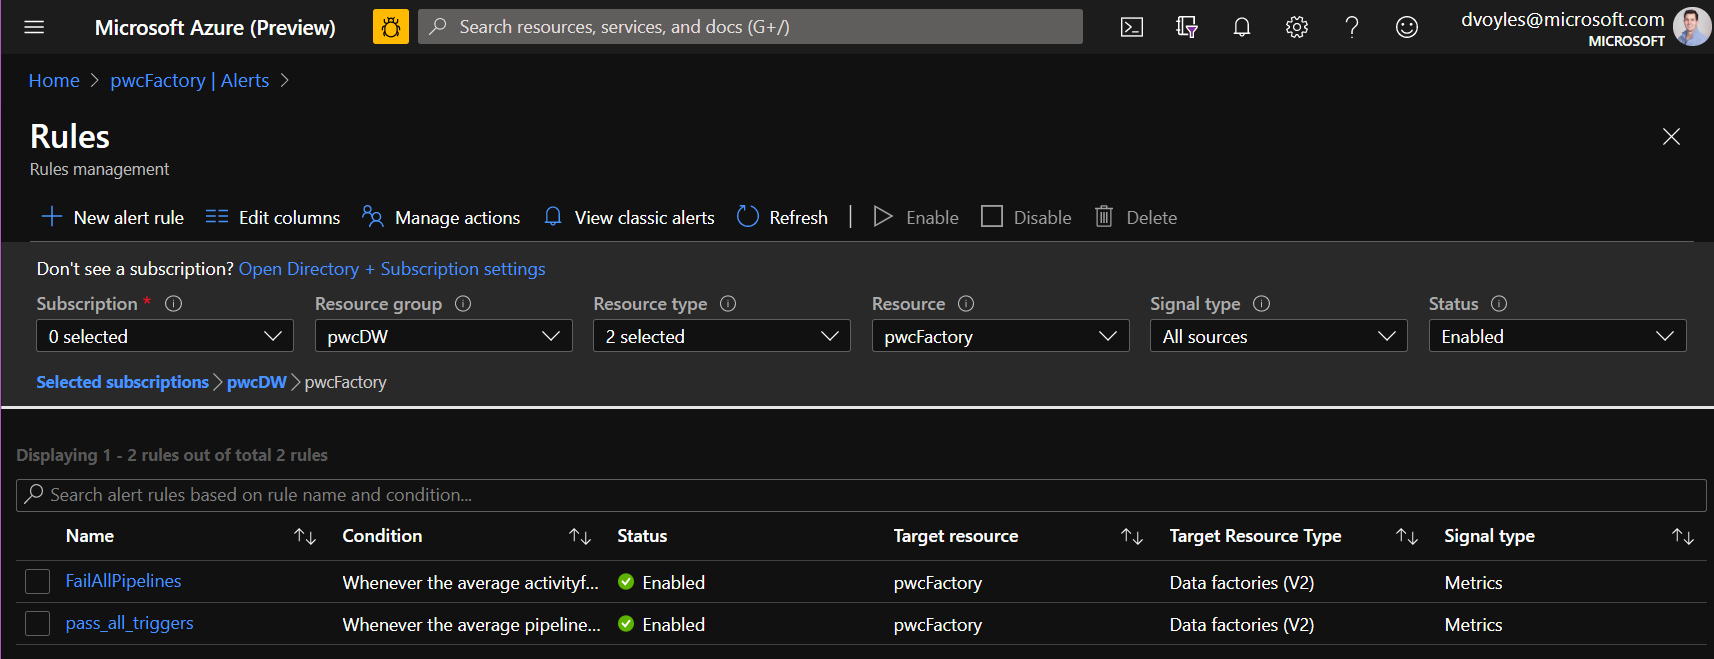This screenshot has height=659, width=1714.
Task: Expand the Signal type All sources dropdown
Action: click(x=1279, y=336)
